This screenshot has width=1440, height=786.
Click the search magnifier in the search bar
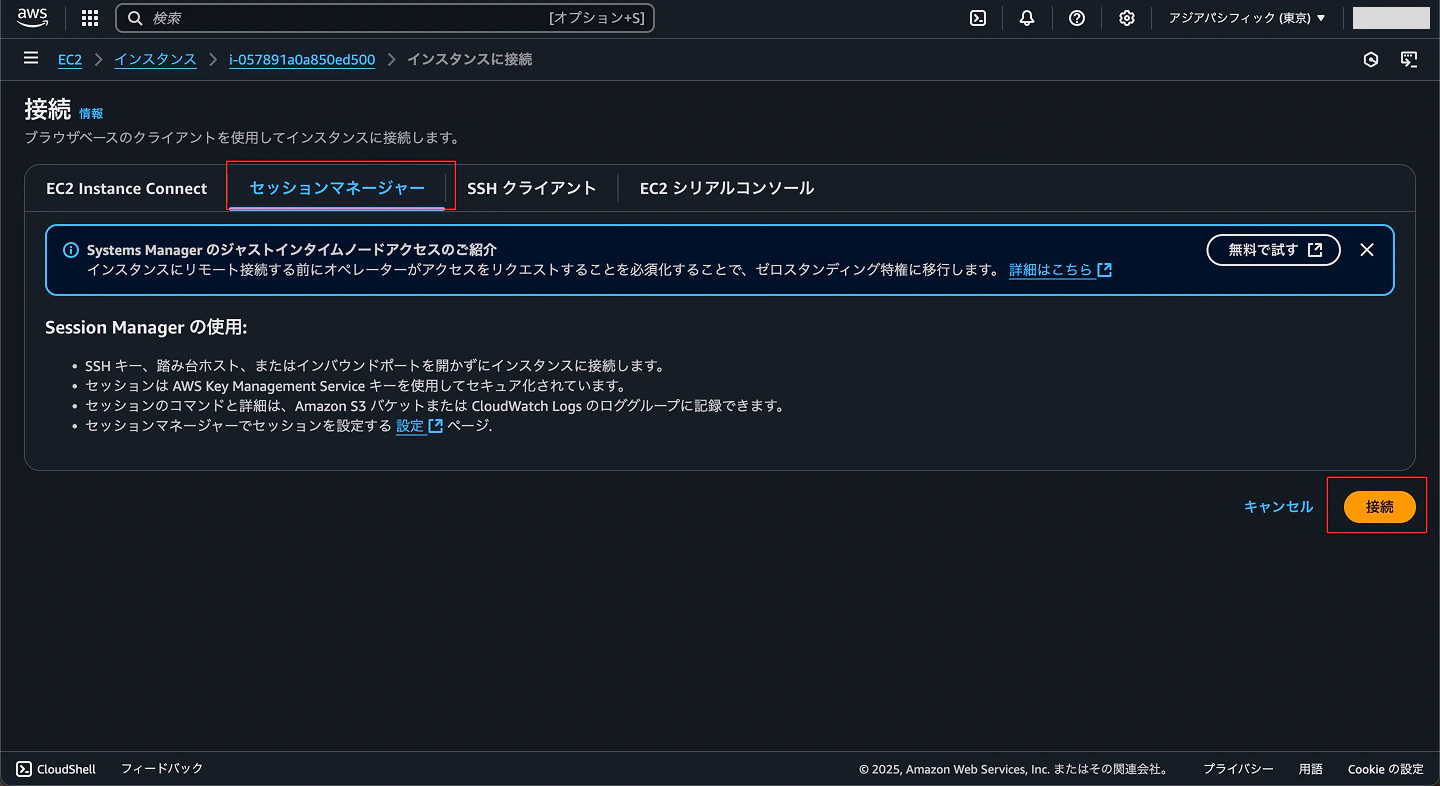coord(135,17)
